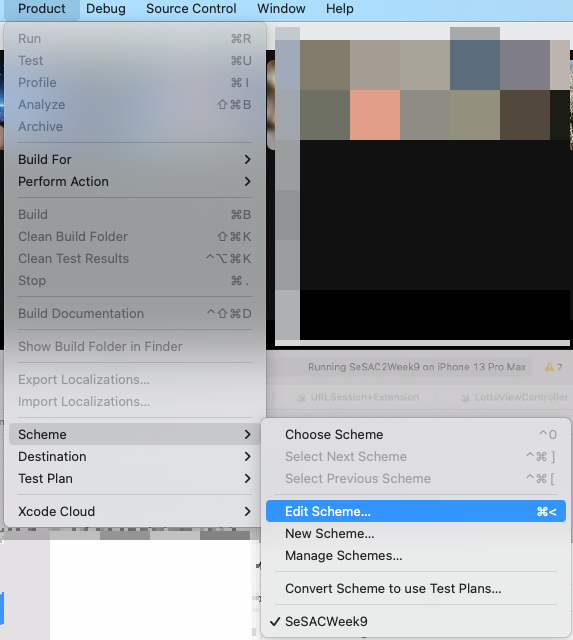Choose Stop menu item

click(135, 281)
